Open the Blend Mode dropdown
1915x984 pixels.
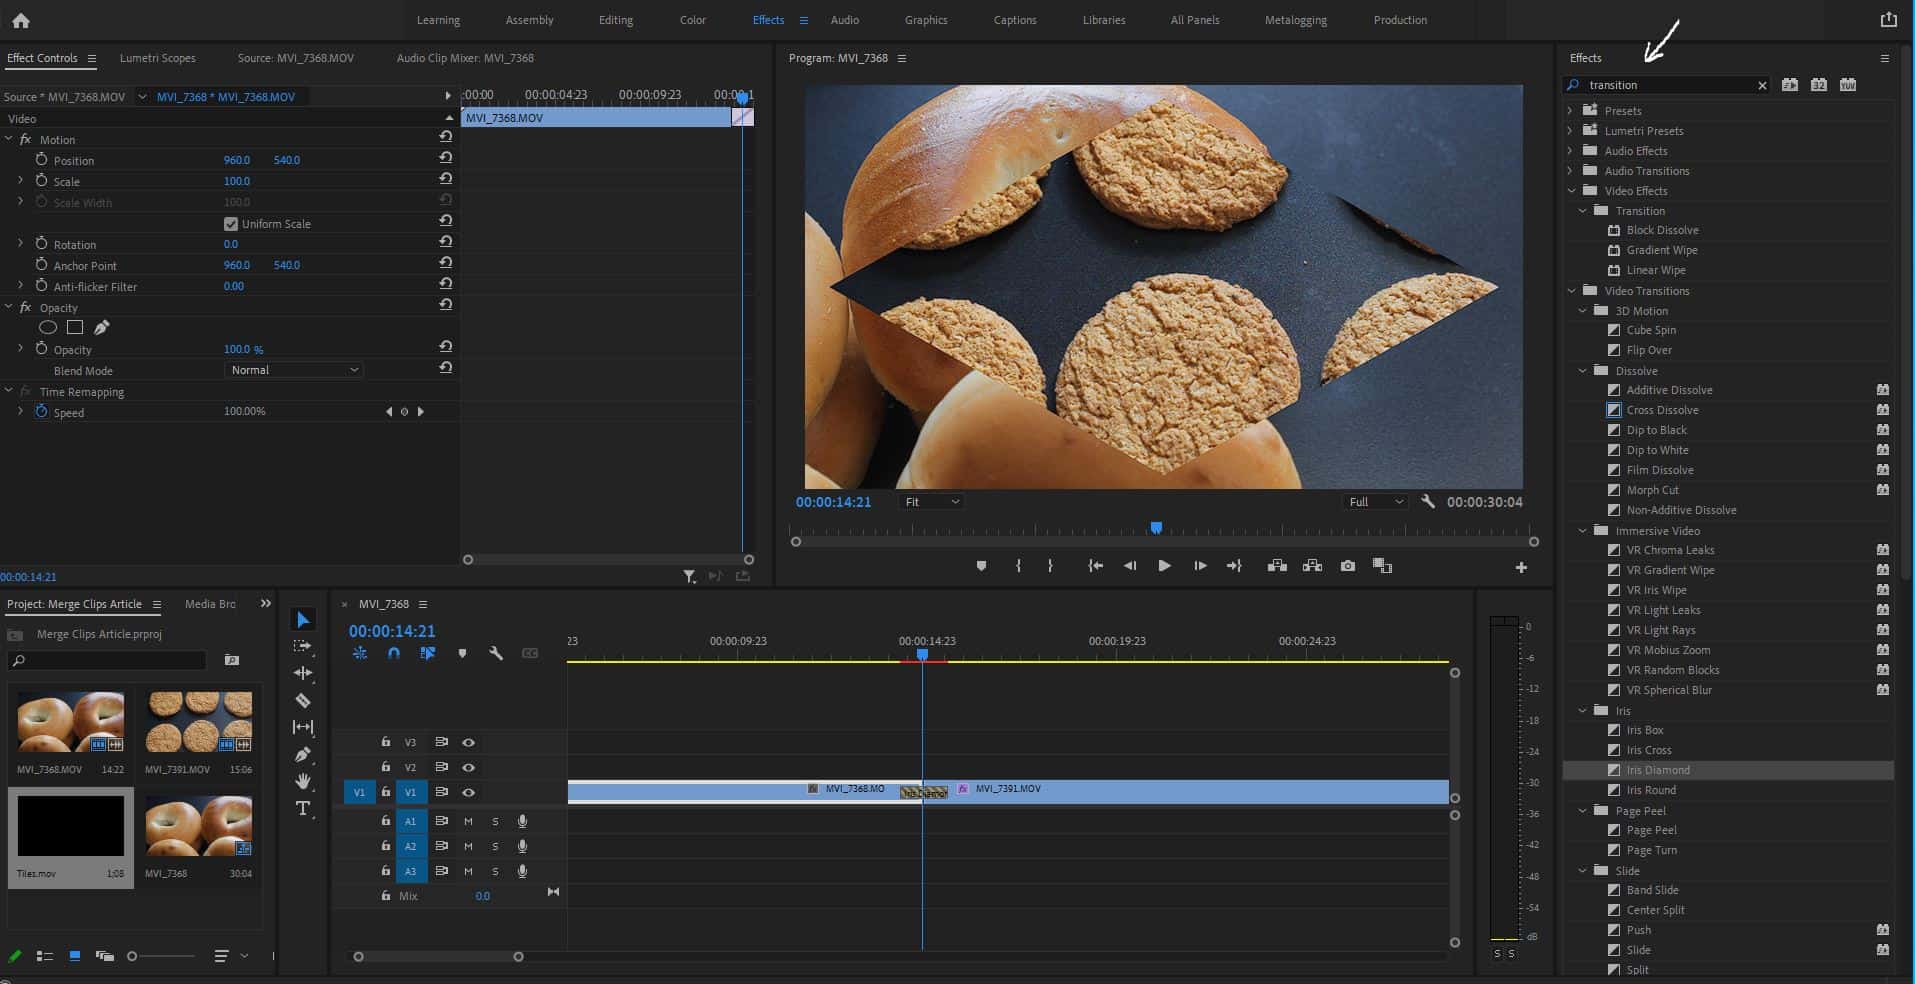(x=293, y=370)
